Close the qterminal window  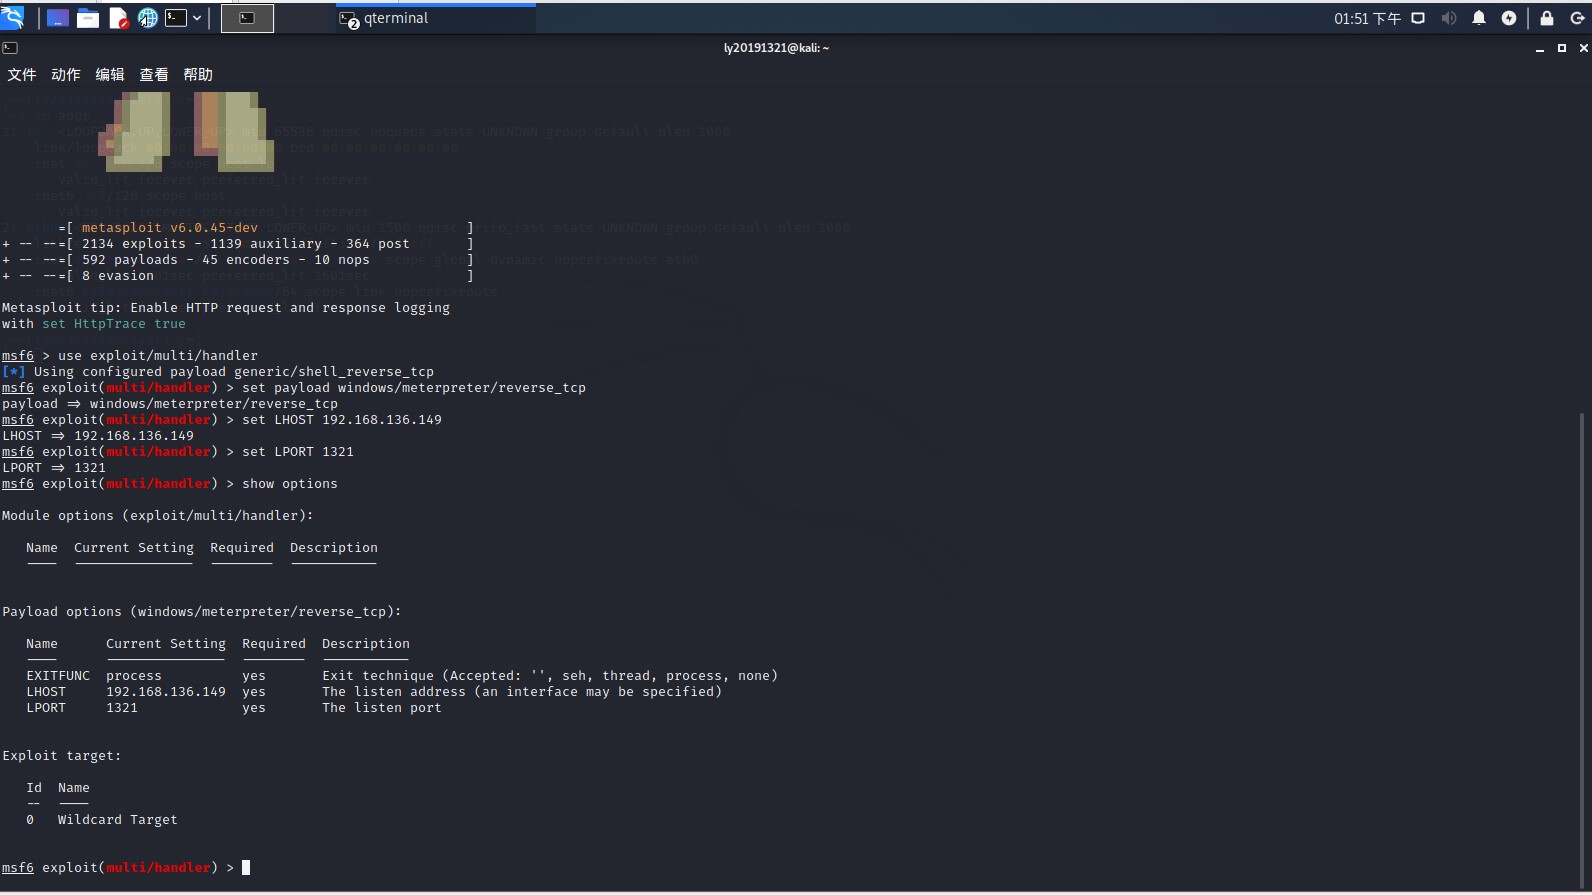1583,48
